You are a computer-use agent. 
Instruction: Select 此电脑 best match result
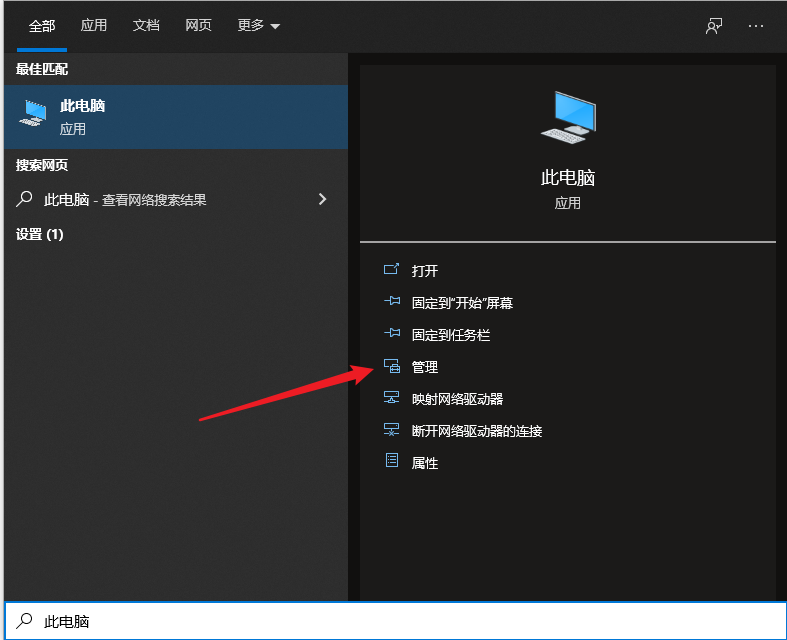coord(176,117)
